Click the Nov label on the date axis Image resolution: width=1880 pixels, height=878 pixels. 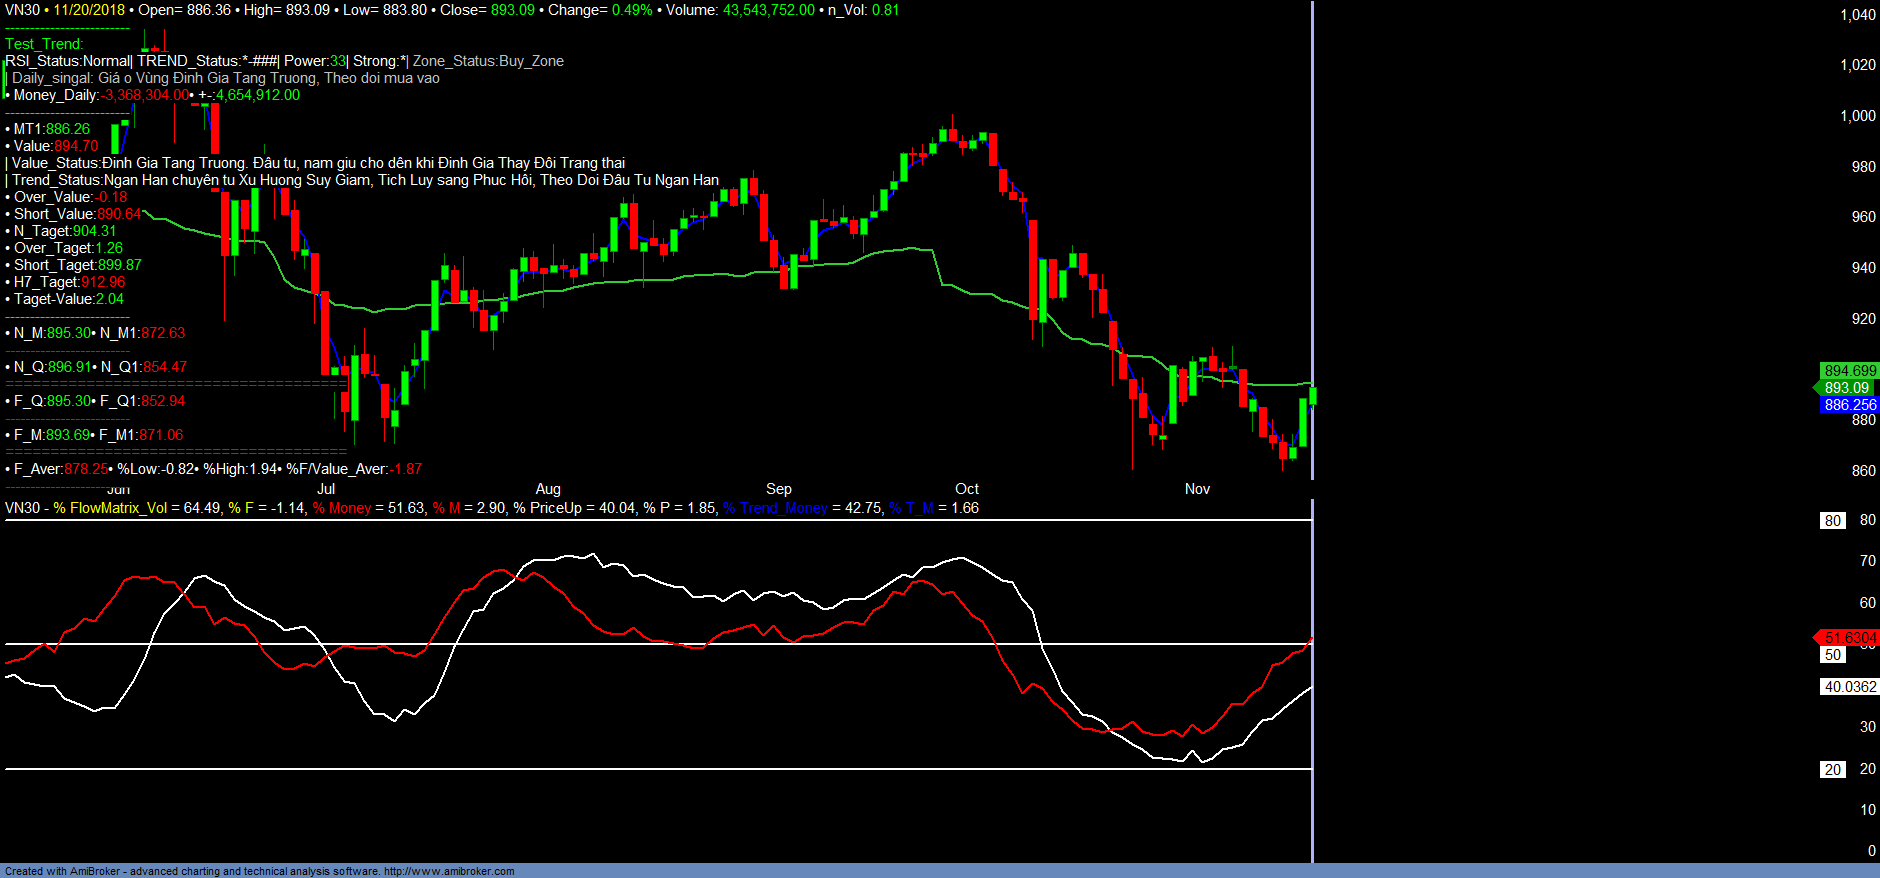(x=1197, y=489)
